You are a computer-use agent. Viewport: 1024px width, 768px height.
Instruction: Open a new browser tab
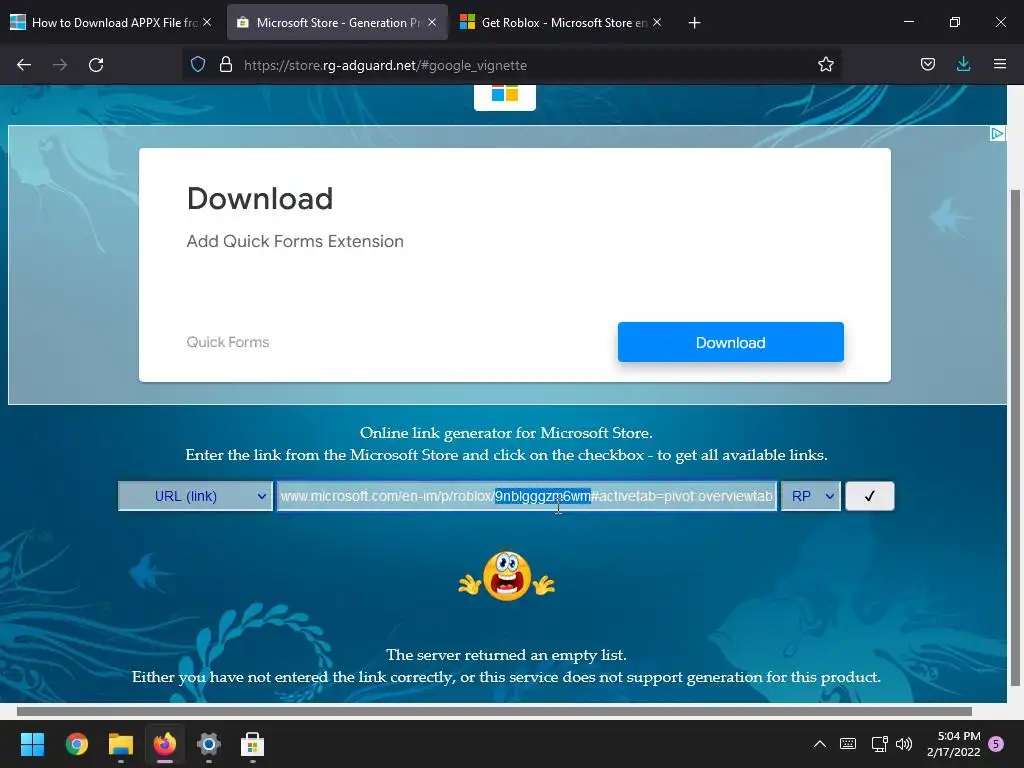695,23
